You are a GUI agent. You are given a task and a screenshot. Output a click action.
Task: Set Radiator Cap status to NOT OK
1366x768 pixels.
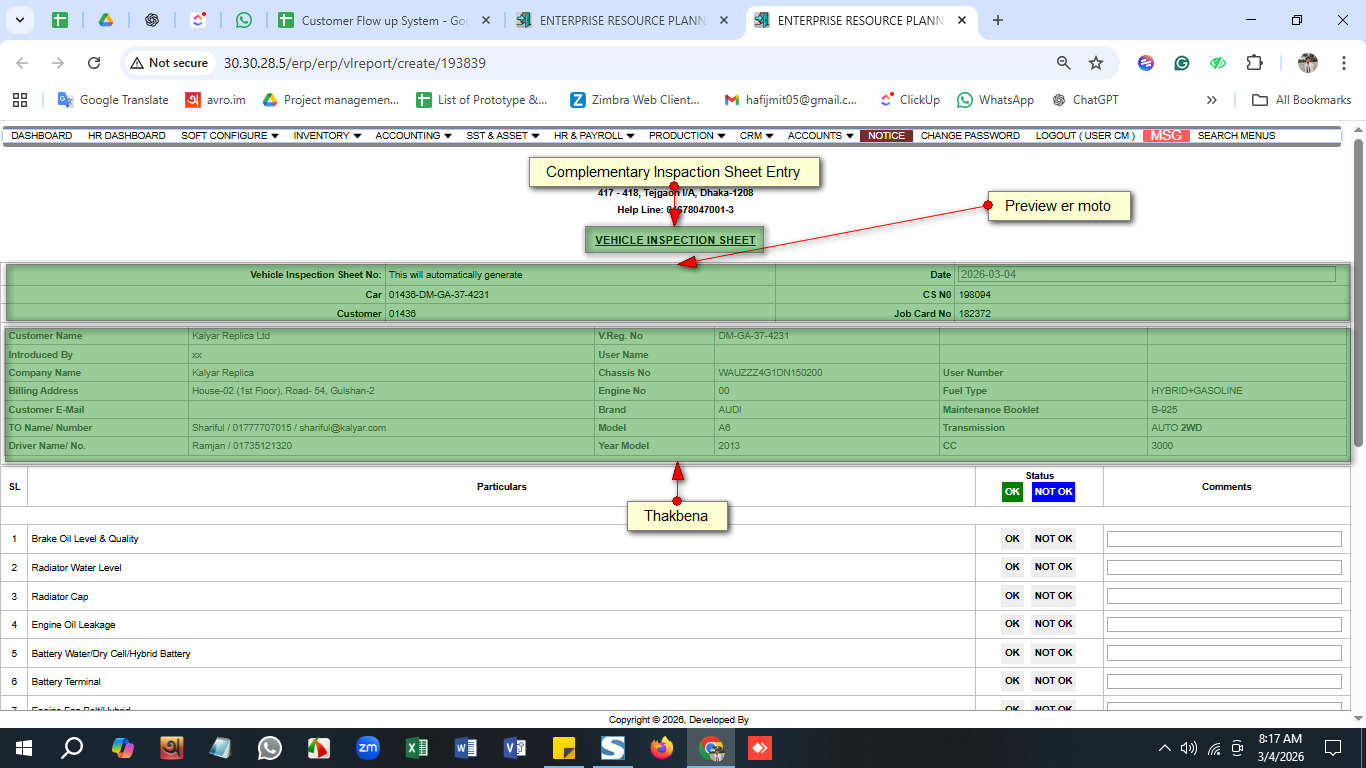[1053, 596]
